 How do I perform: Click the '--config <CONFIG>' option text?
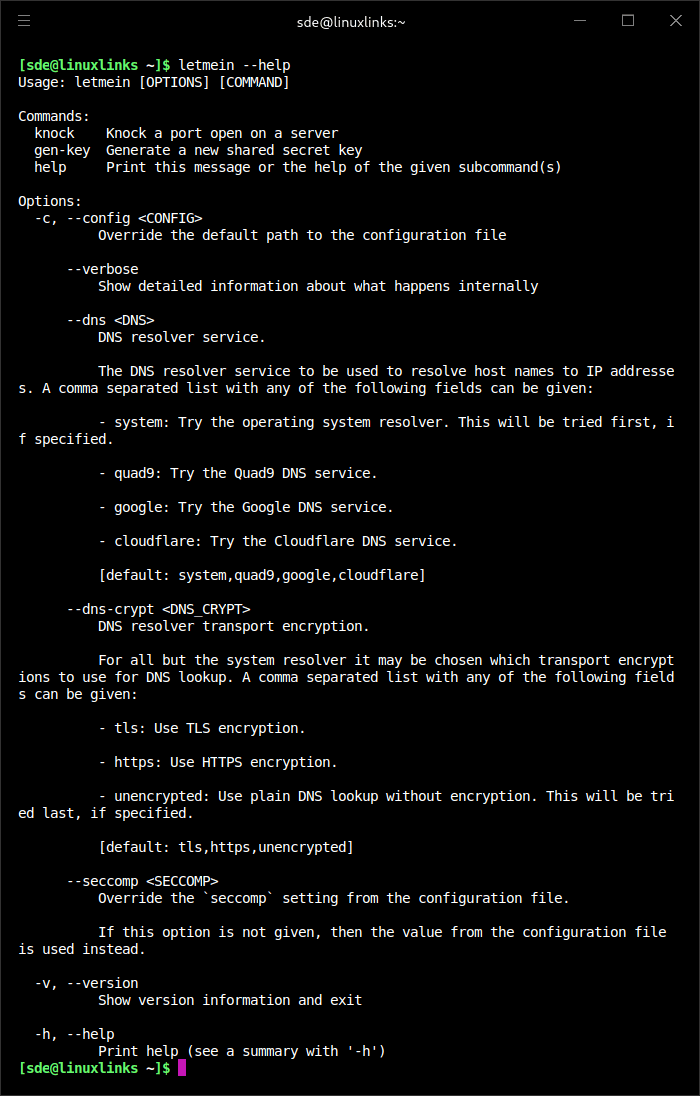(x=134, y=218)
